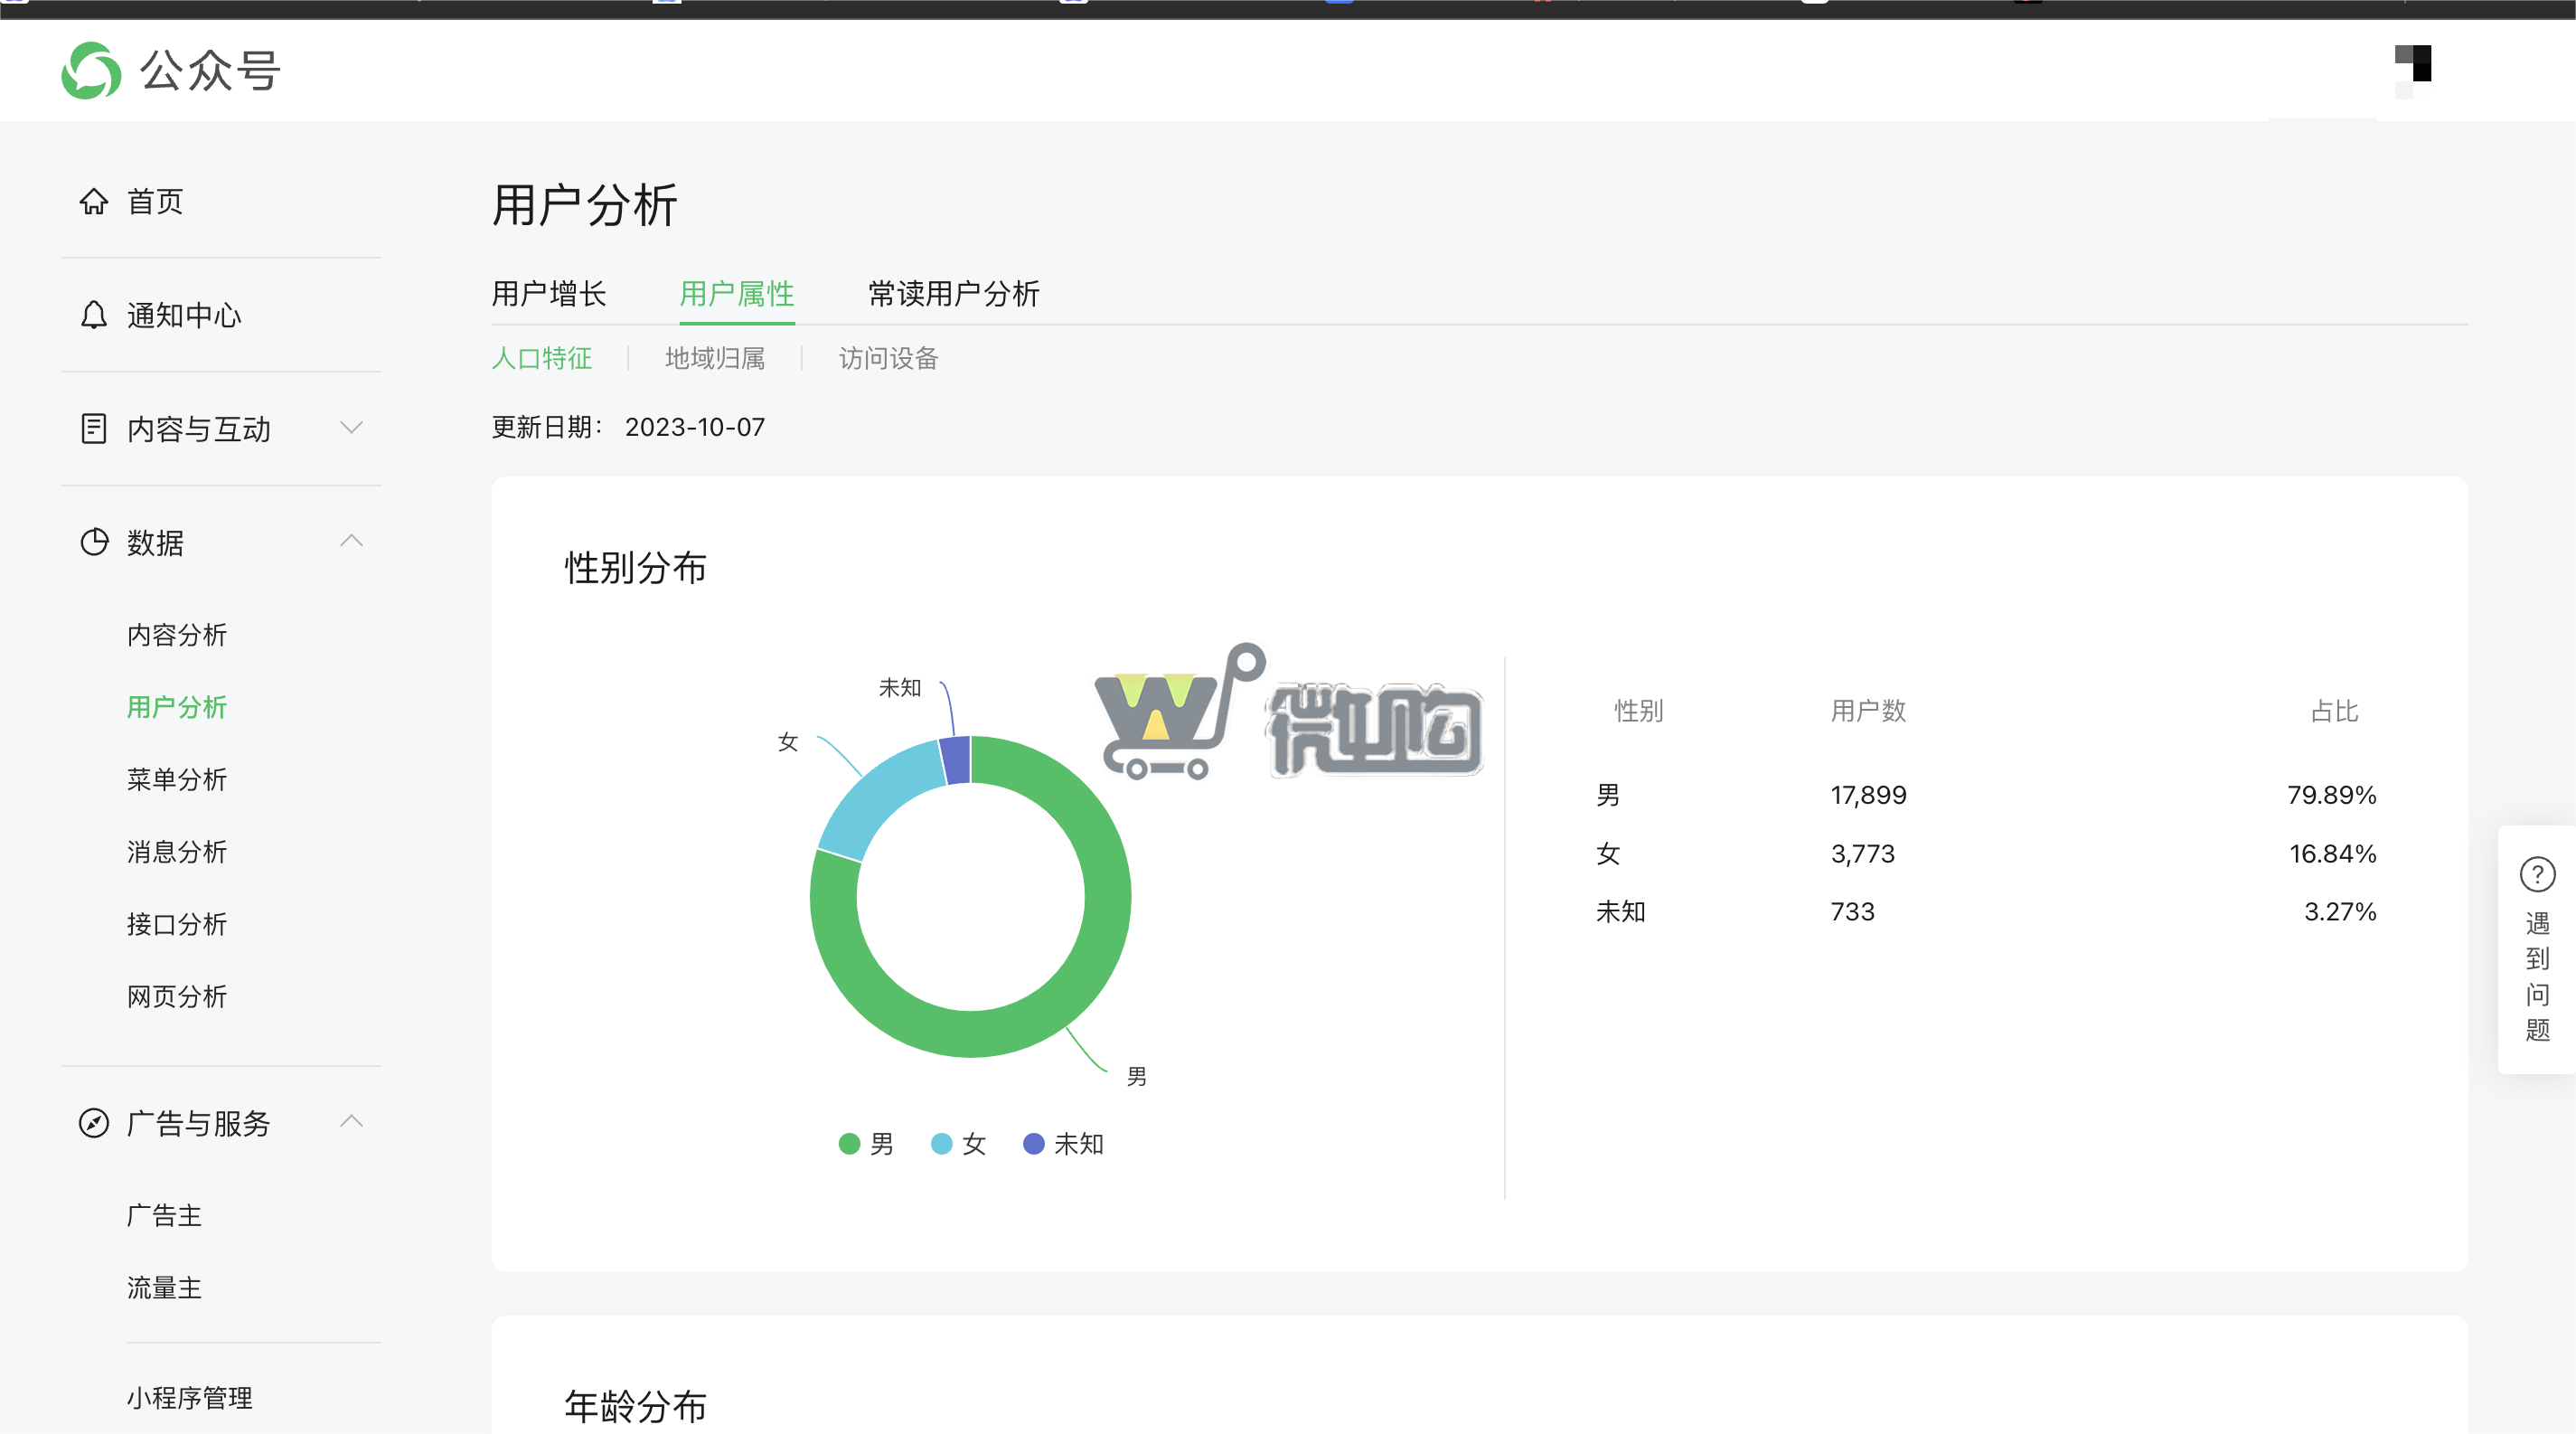
Task: Open the 遇到问题 help question mark icon
Action: (x=2537, y=874)
